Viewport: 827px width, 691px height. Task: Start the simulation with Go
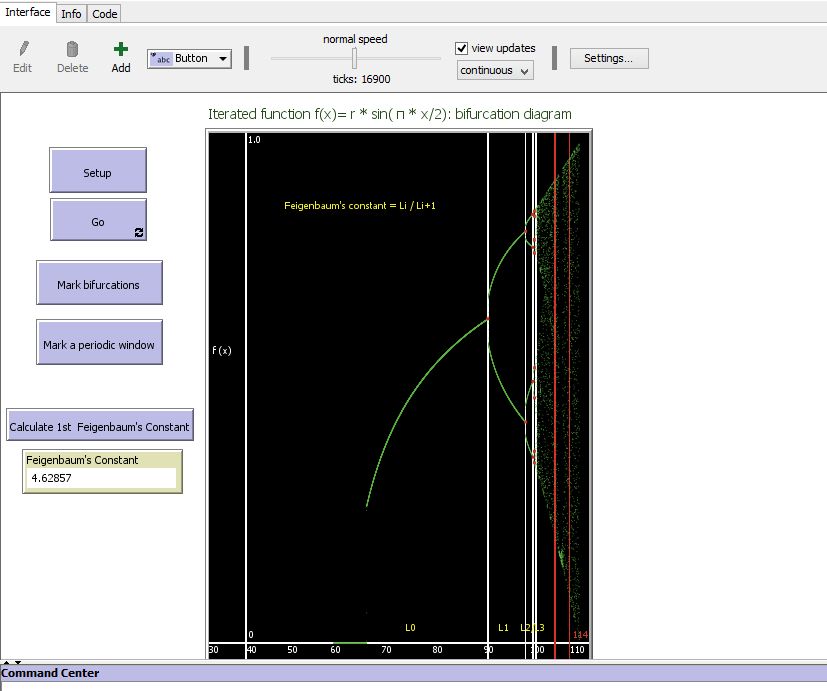(x=97, y=219)
